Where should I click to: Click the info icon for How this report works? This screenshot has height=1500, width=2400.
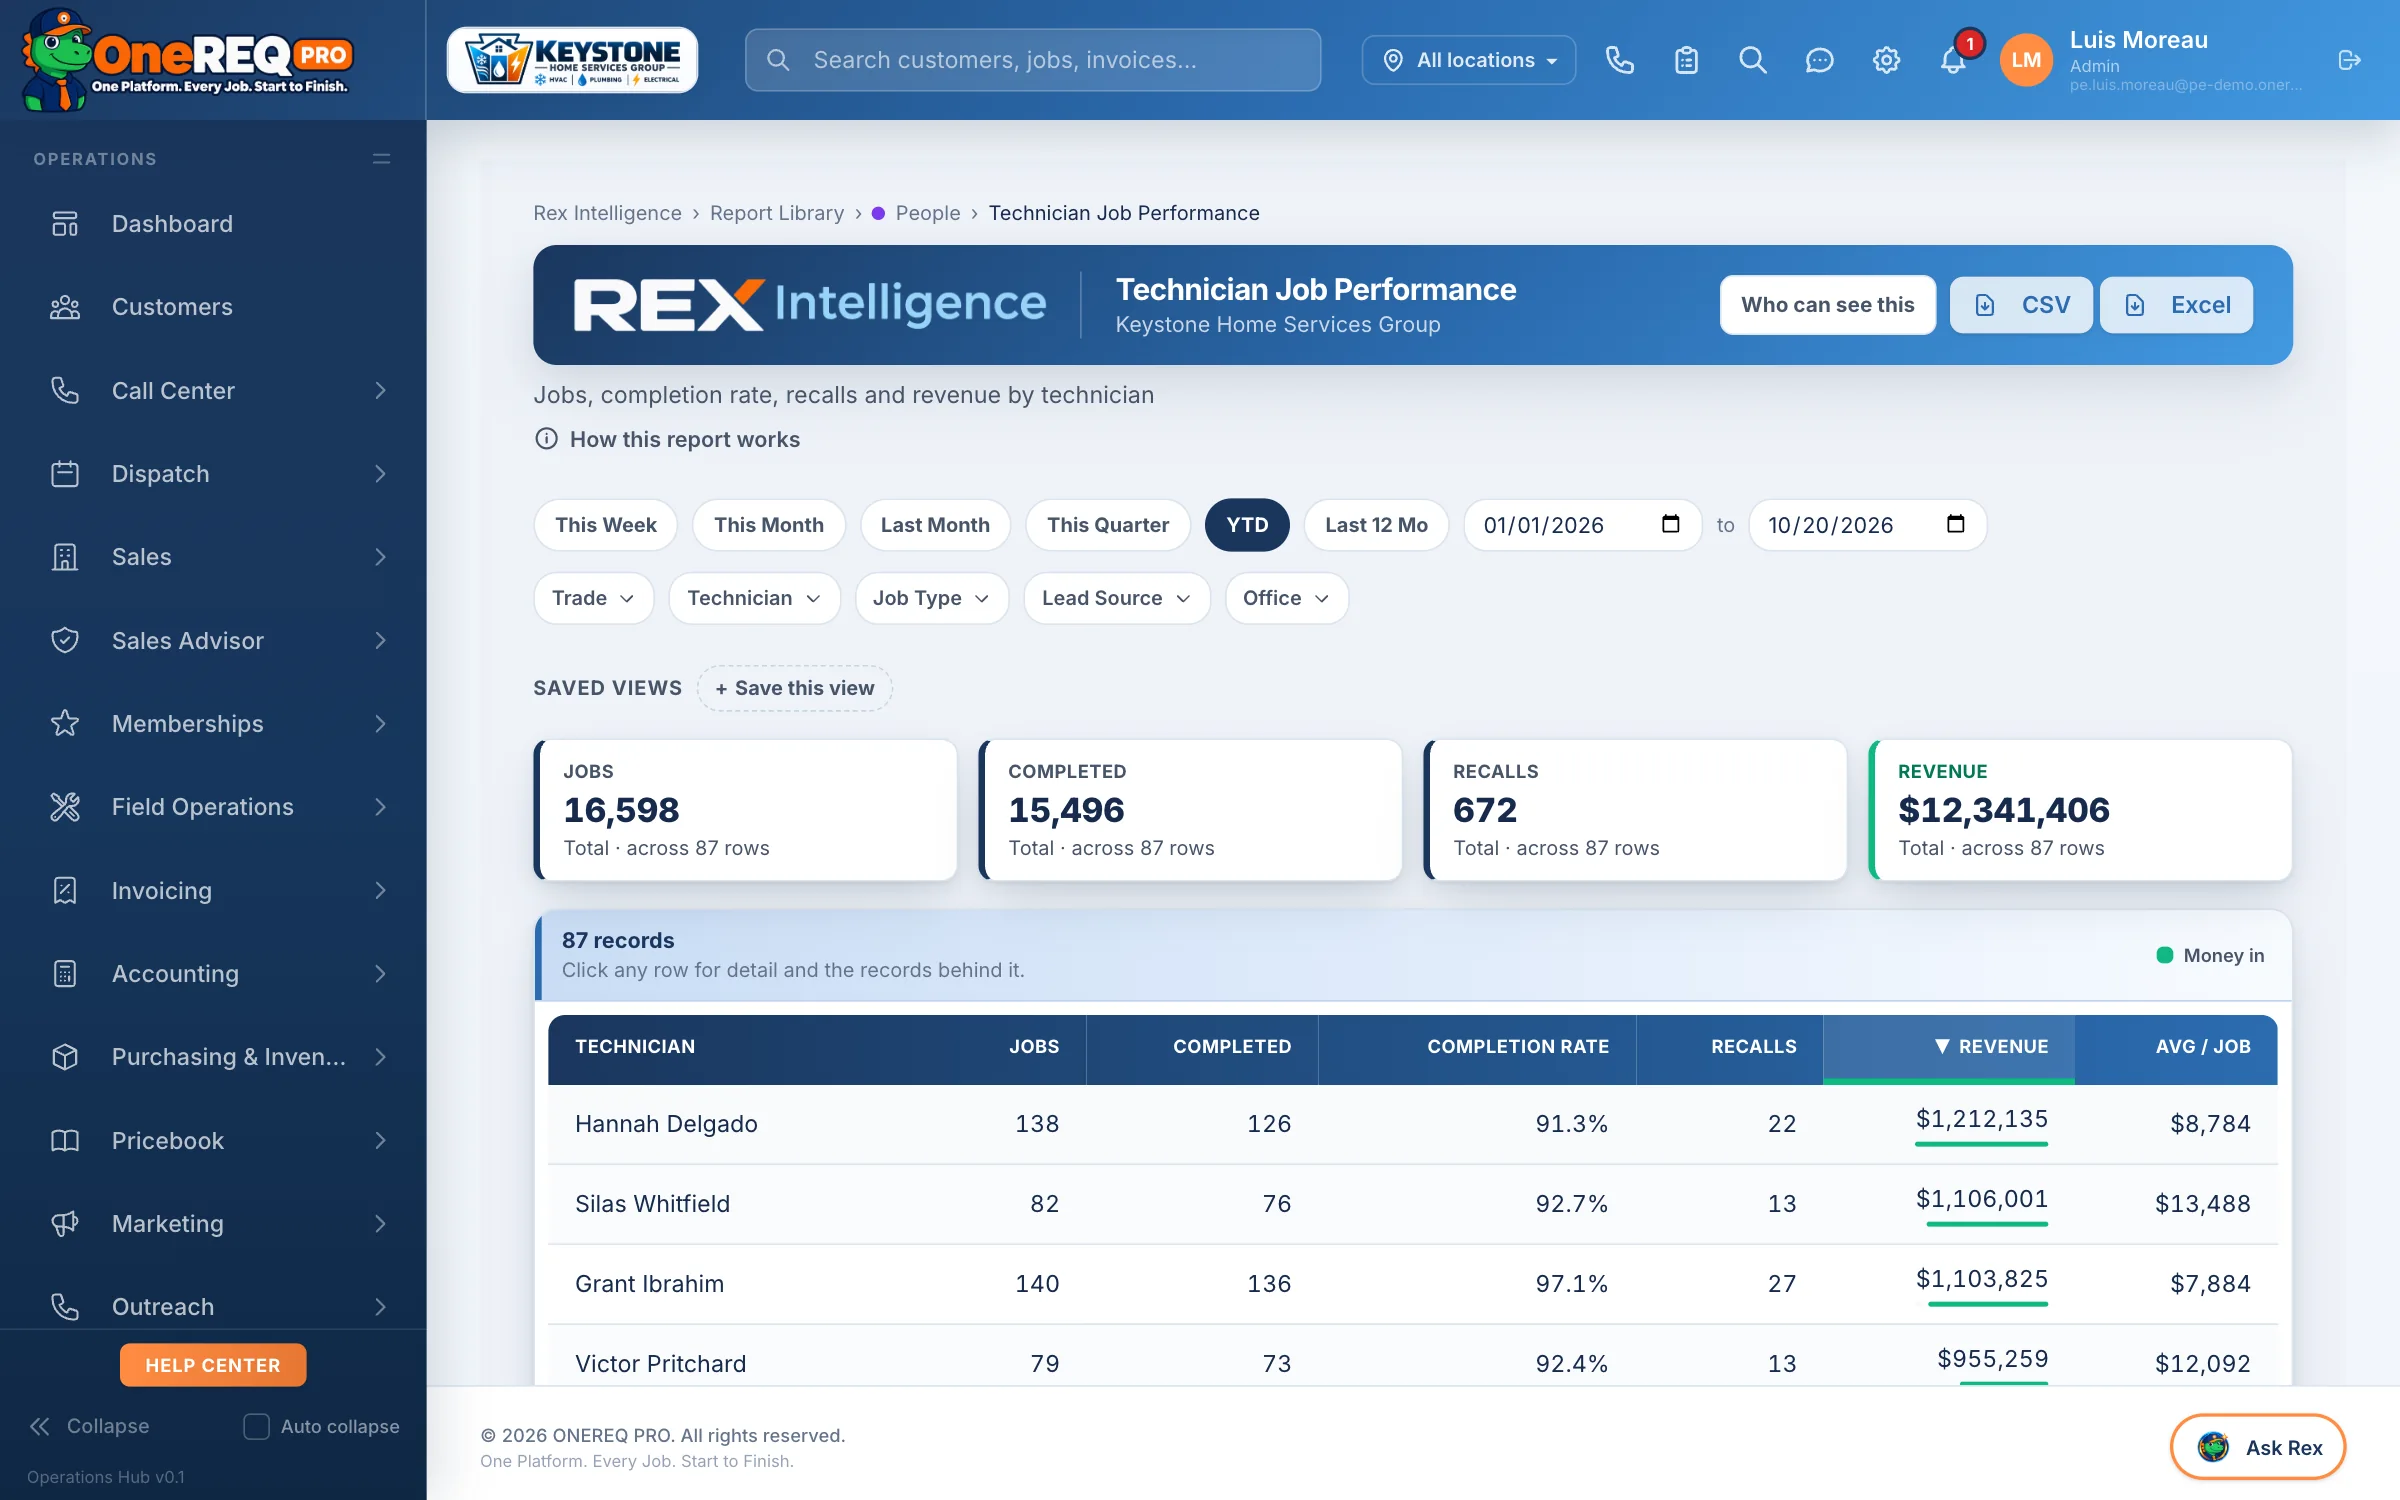point(546,439)
